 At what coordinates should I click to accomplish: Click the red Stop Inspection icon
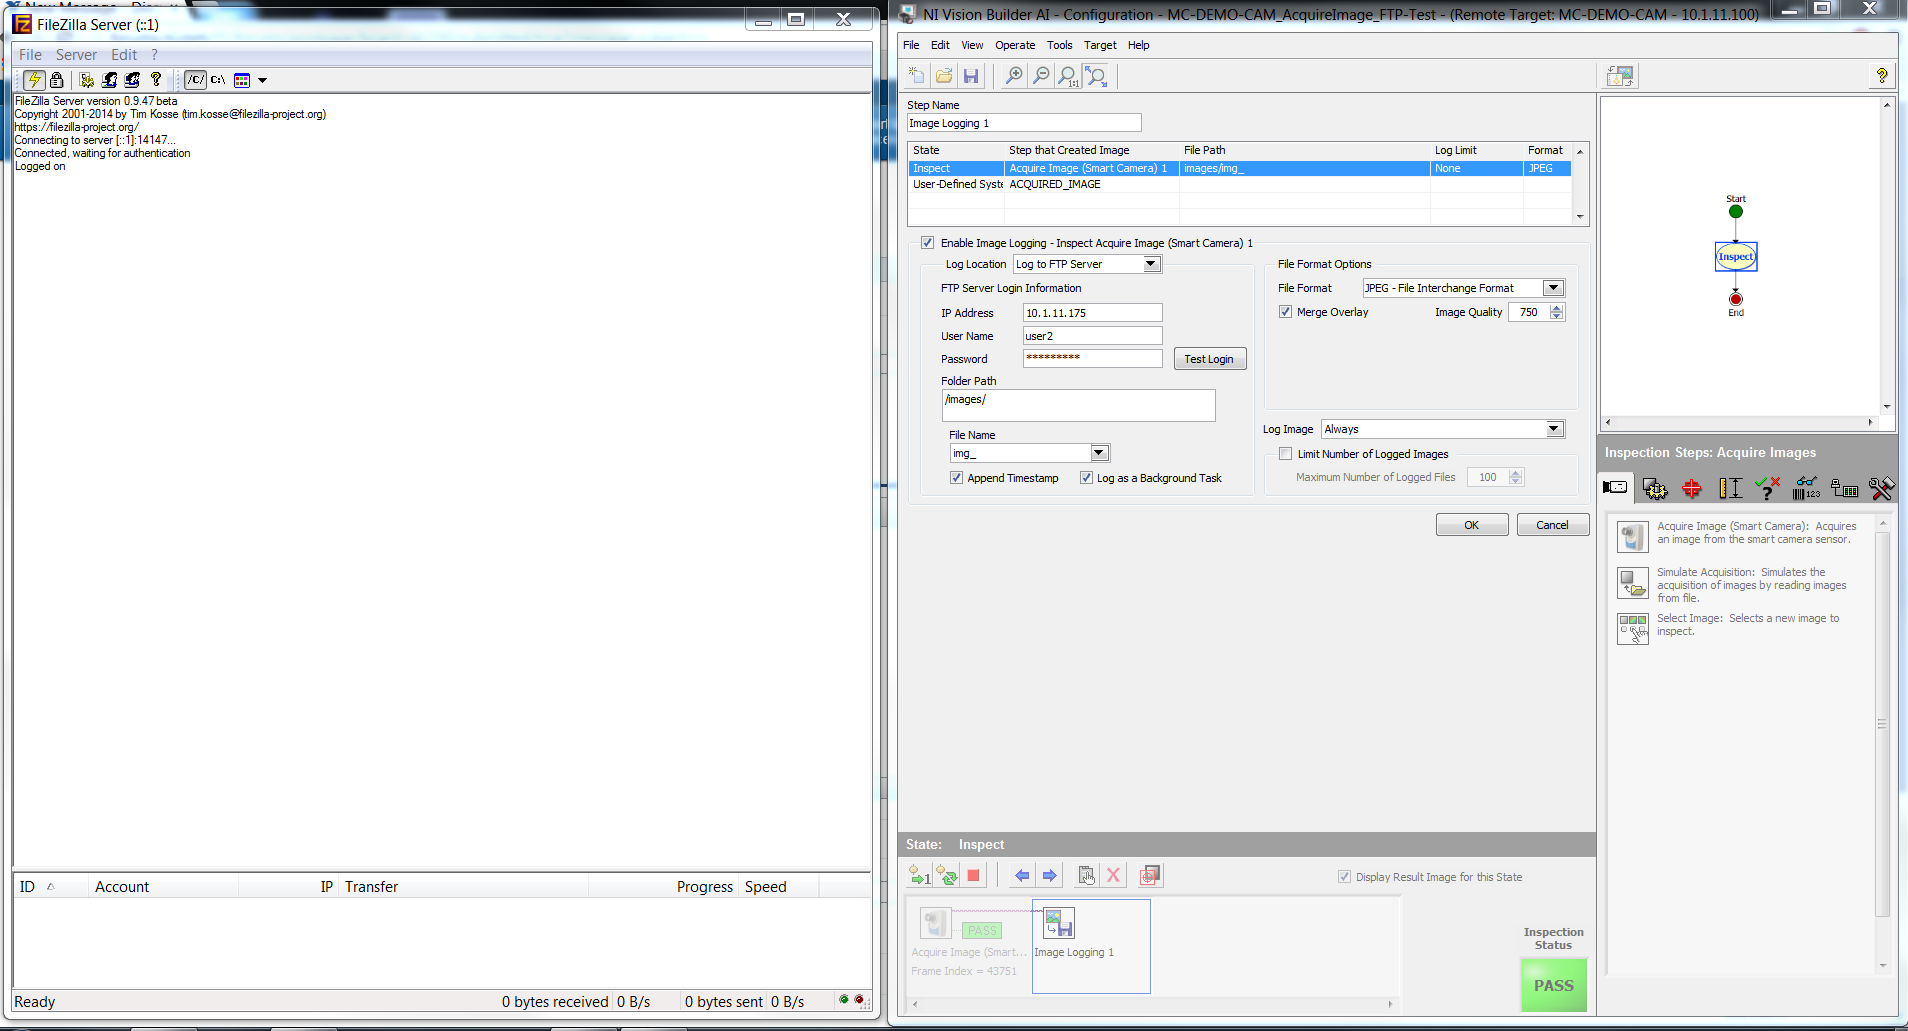[x=973, y=876]
